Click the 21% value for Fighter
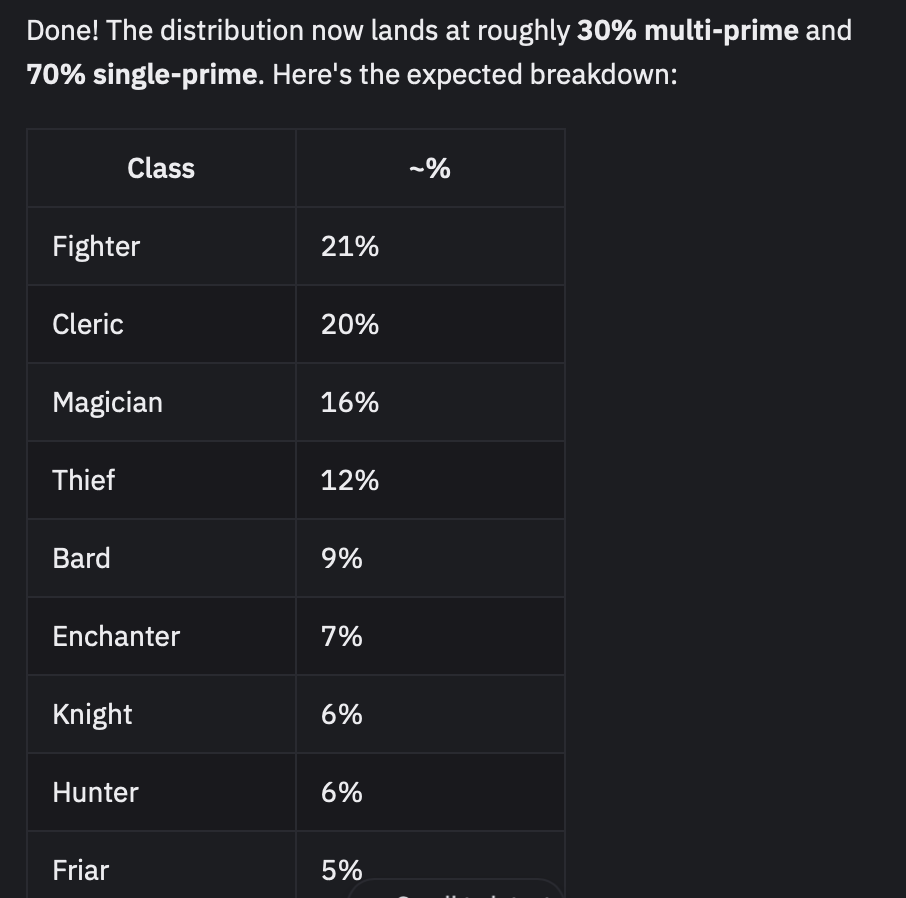Viewport: 906px width, 898px height. 350,246
